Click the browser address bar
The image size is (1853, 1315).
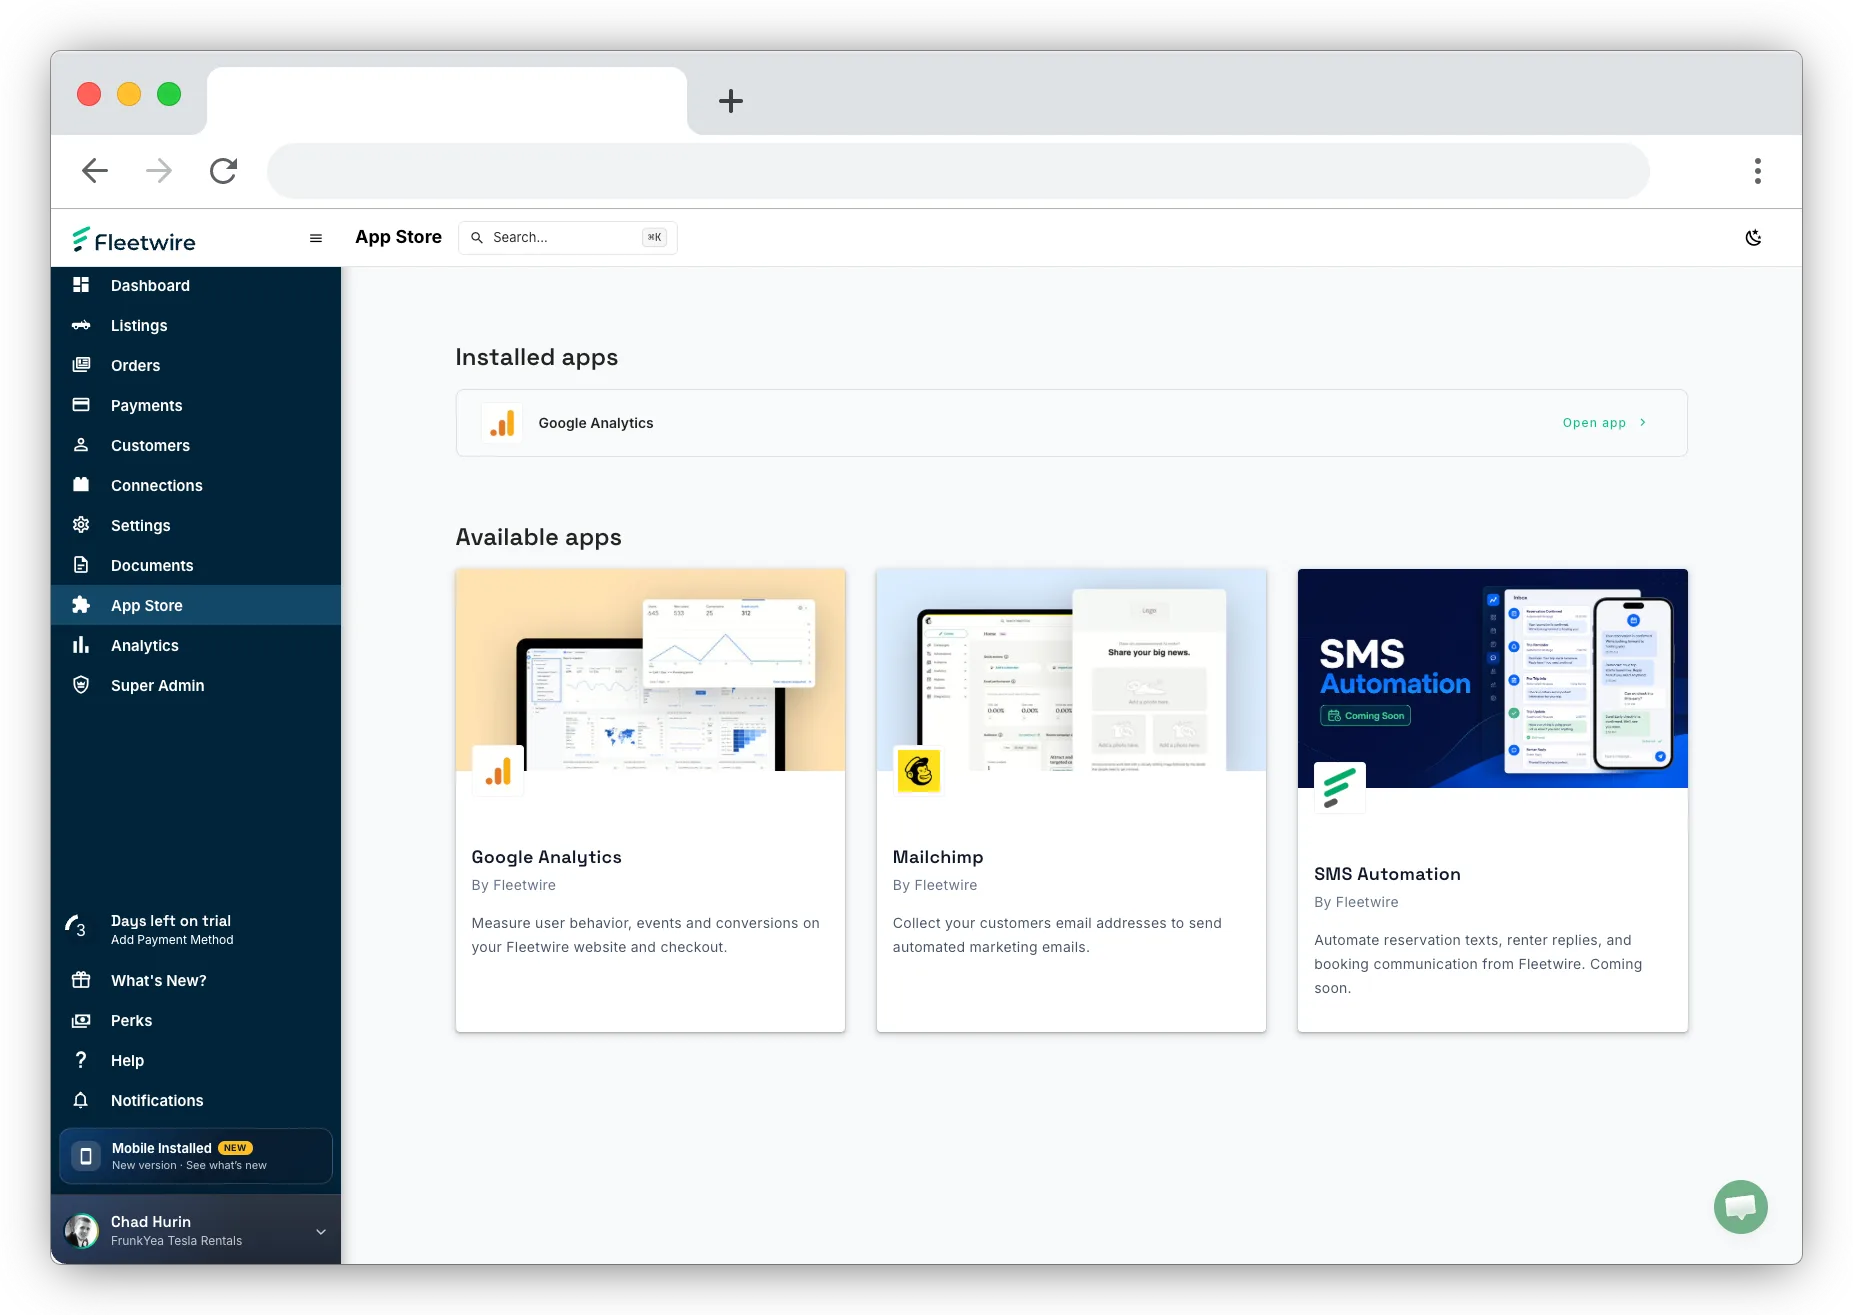click(x=958, y=171)
